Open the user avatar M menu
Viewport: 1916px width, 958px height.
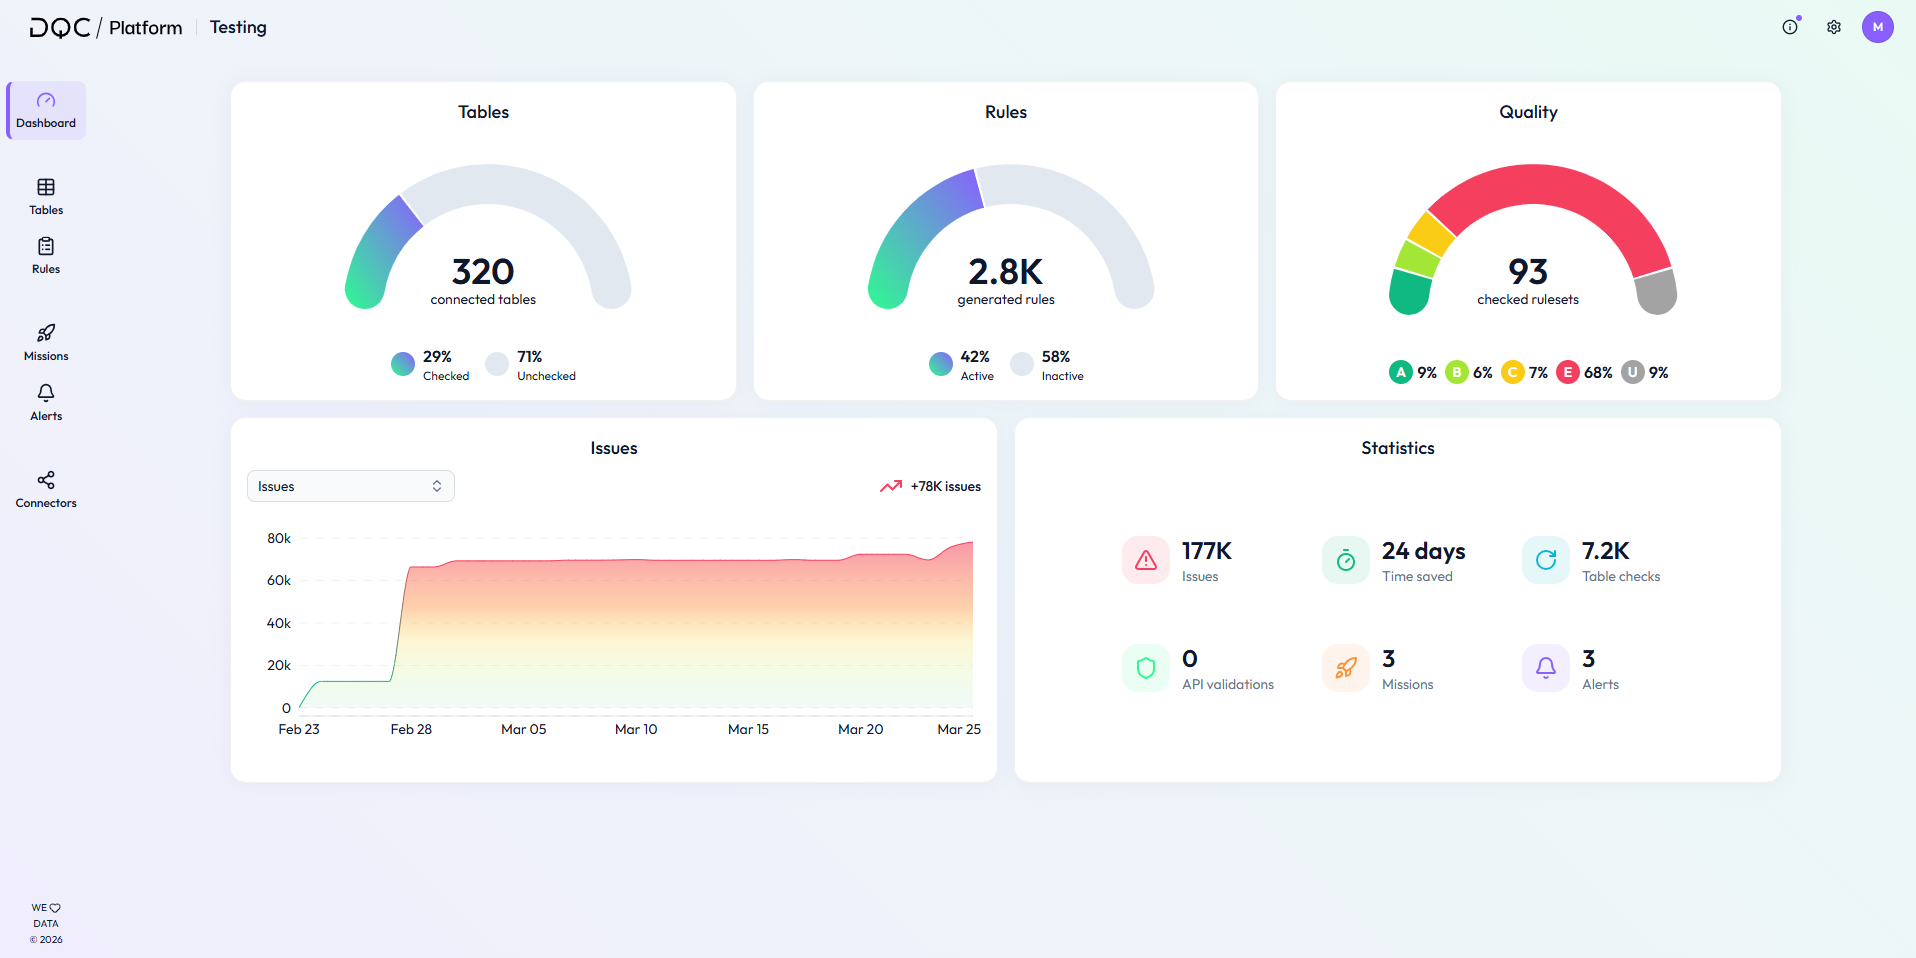1878,27
